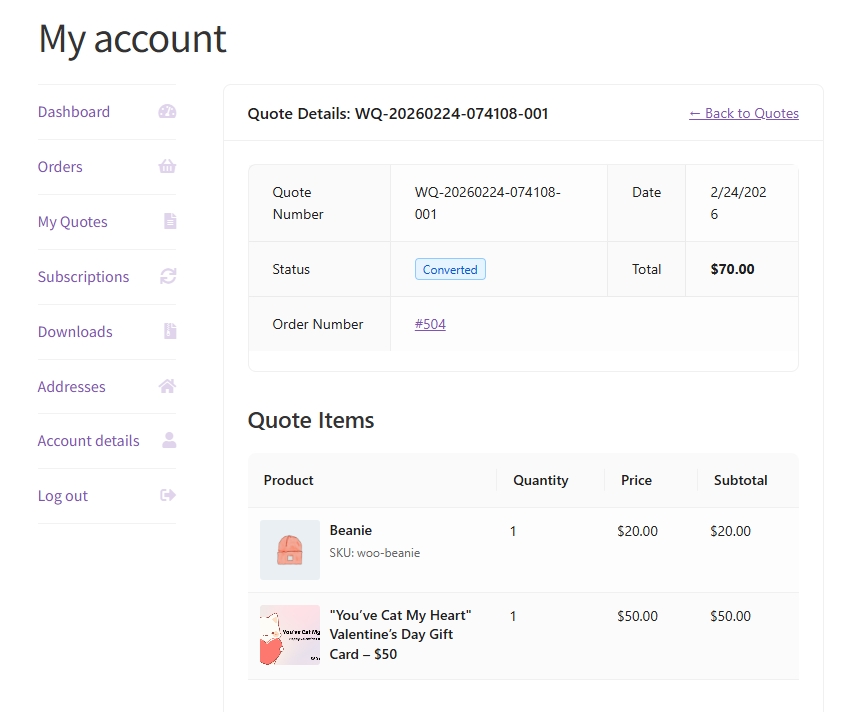
Task: Open order #504 link
Action: 430,324
